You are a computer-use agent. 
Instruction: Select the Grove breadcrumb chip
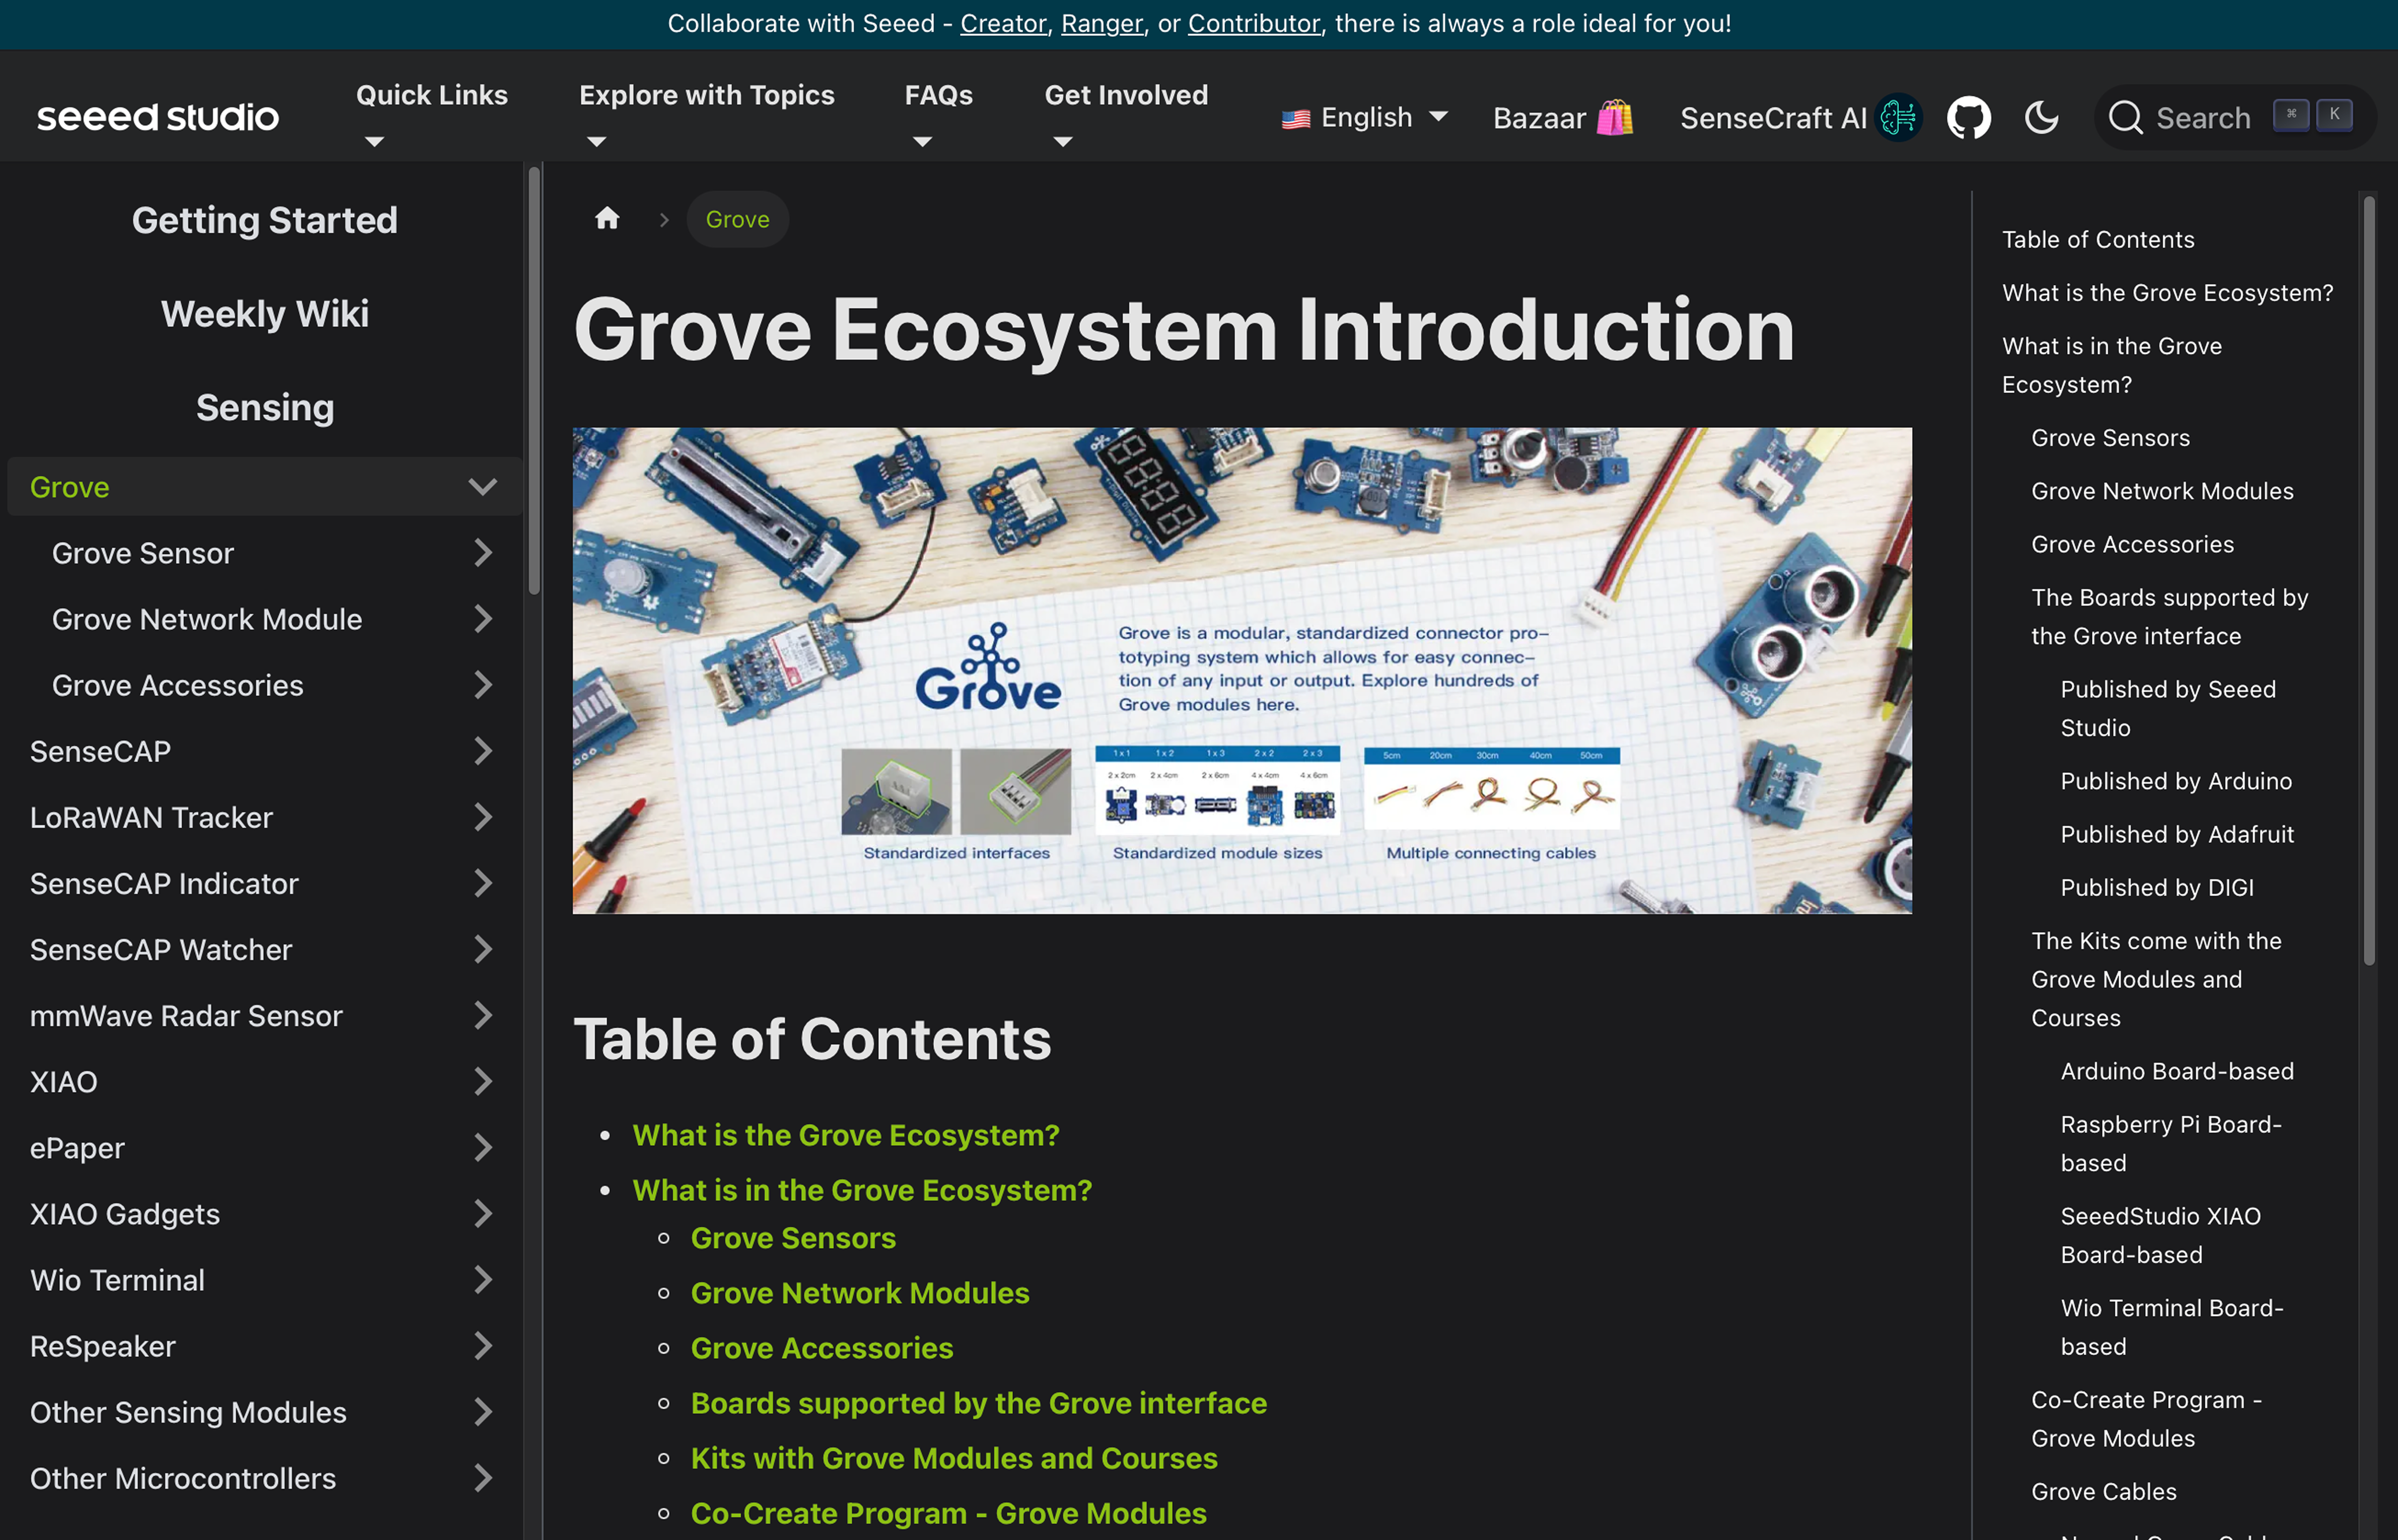(x=737, y=219)
